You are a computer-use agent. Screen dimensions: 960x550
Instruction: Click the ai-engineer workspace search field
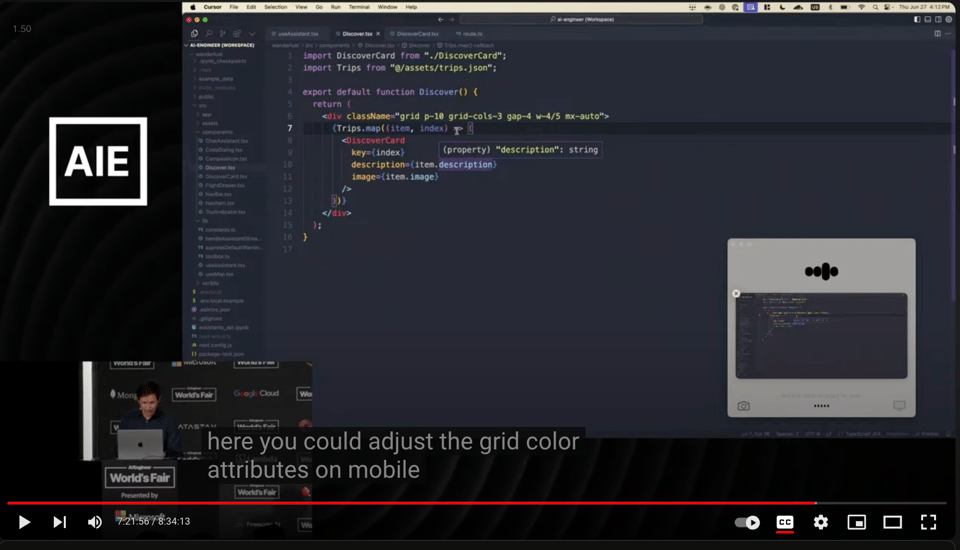598,20
